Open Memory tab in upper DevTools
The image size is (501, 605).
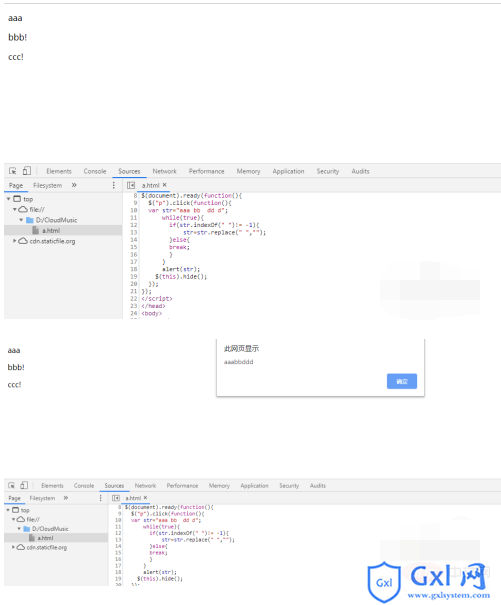248,171
